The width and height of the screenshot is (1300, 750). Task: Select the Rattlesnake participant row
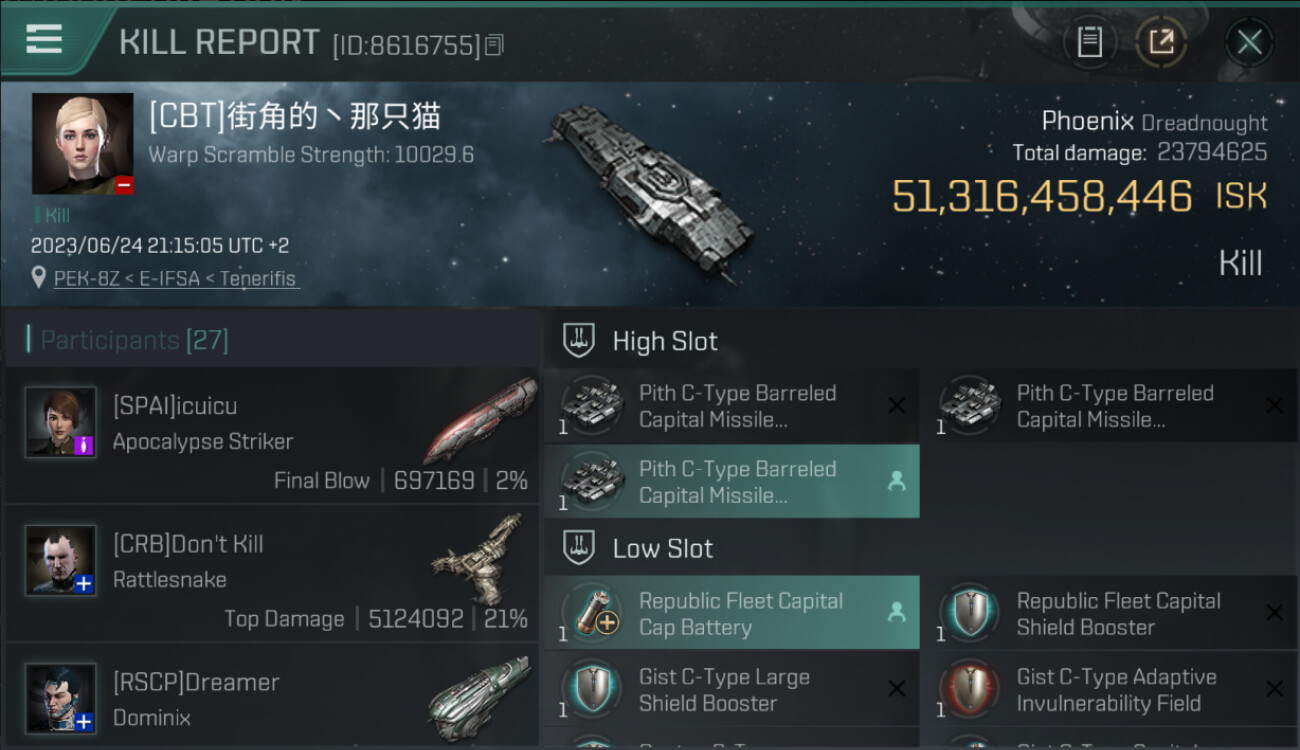point(272,573)
